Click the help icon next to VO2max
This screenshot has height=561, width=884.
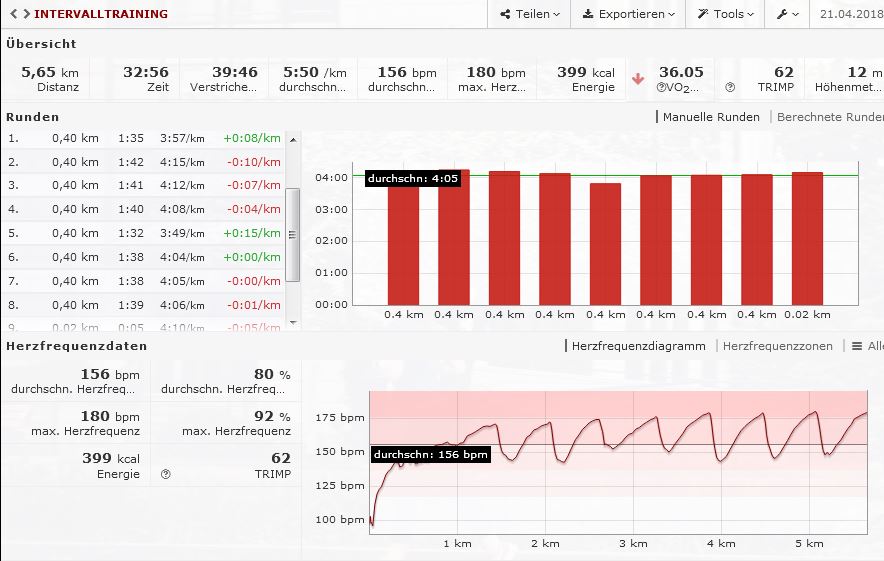[662, 88]
